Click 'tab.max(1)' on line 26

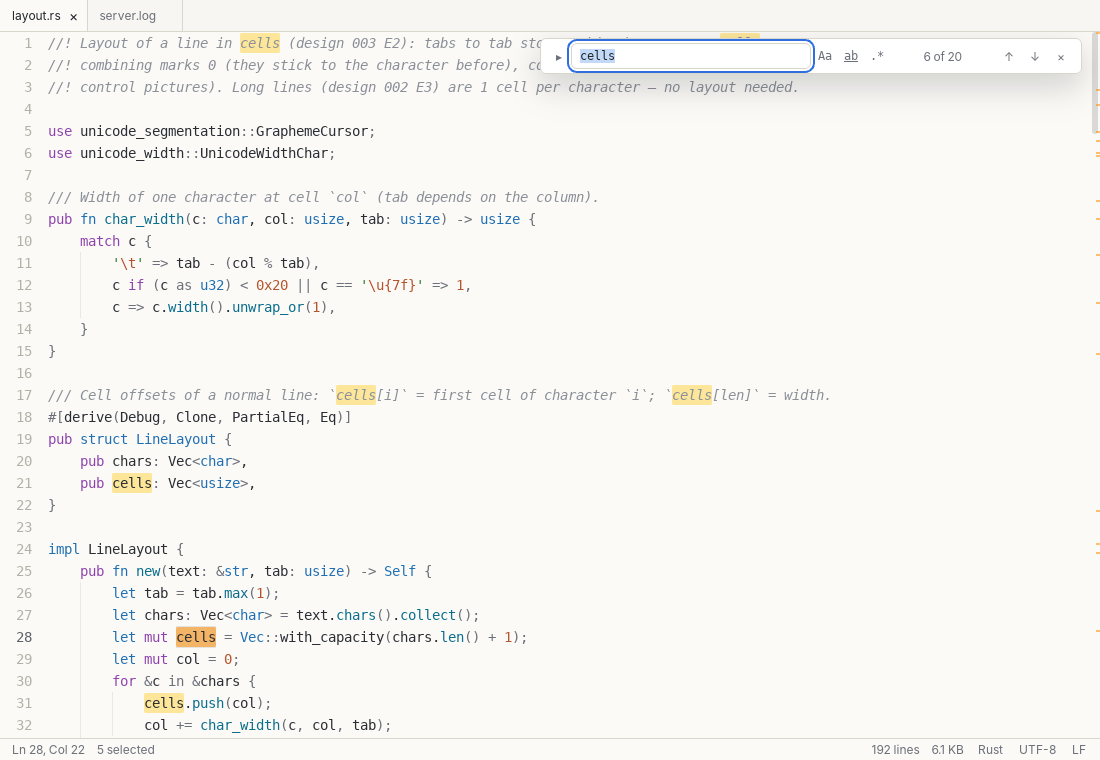click(232, 594)
